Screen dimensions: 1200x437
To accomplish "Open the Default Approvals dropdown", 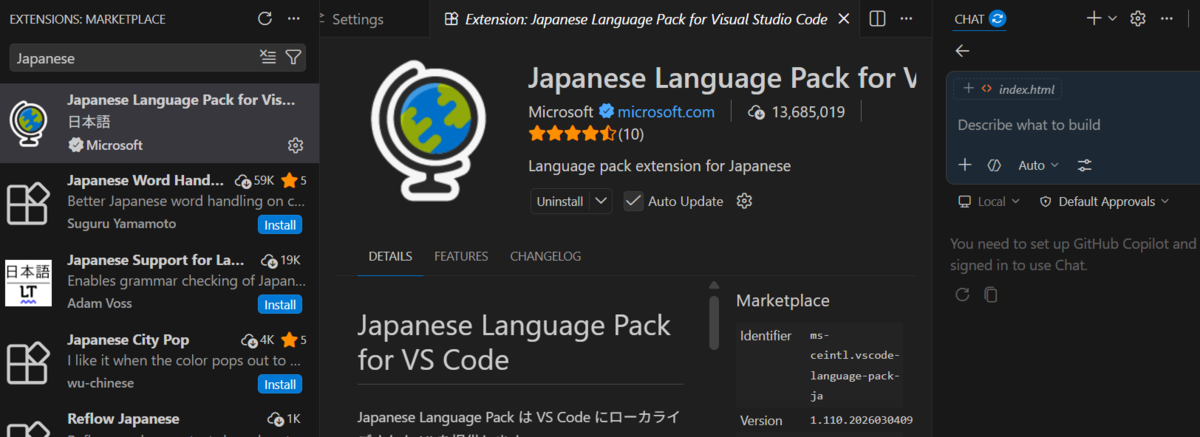I will 1104,201.
